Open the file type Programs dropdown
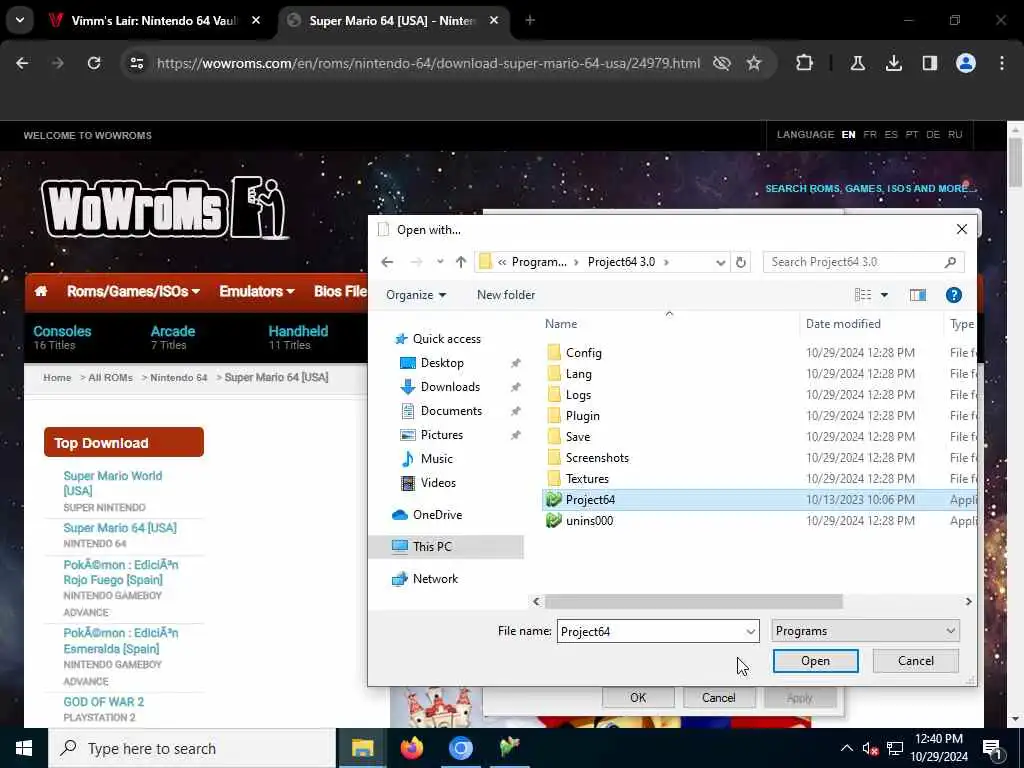This screenshot has width=1024, height=768. (865, 631)
